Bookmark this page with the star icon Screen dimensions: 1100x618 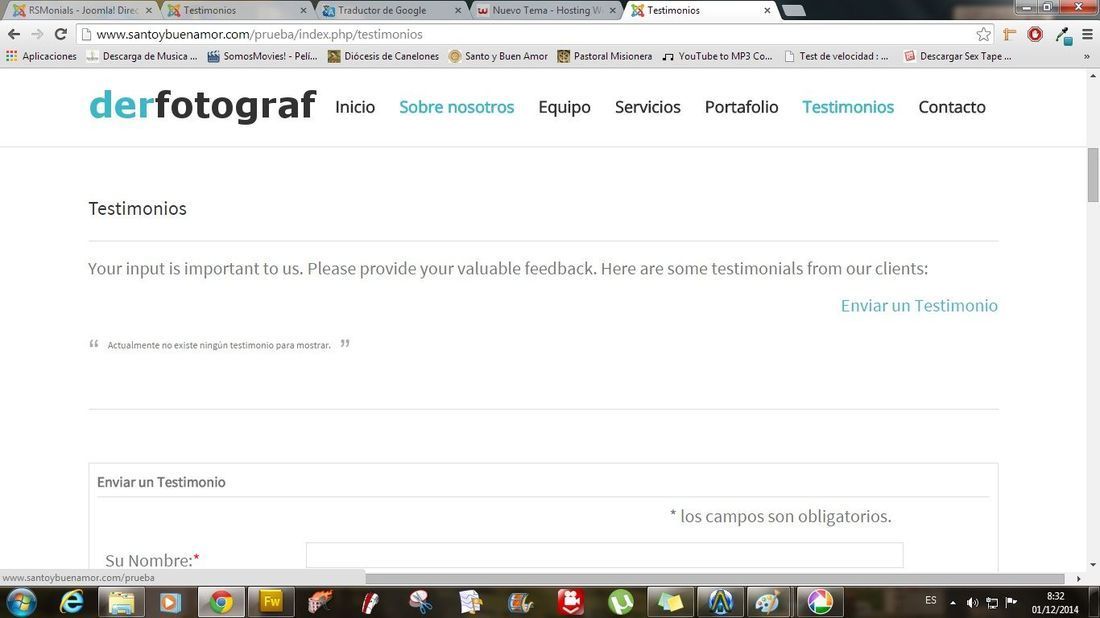[984, 34]
